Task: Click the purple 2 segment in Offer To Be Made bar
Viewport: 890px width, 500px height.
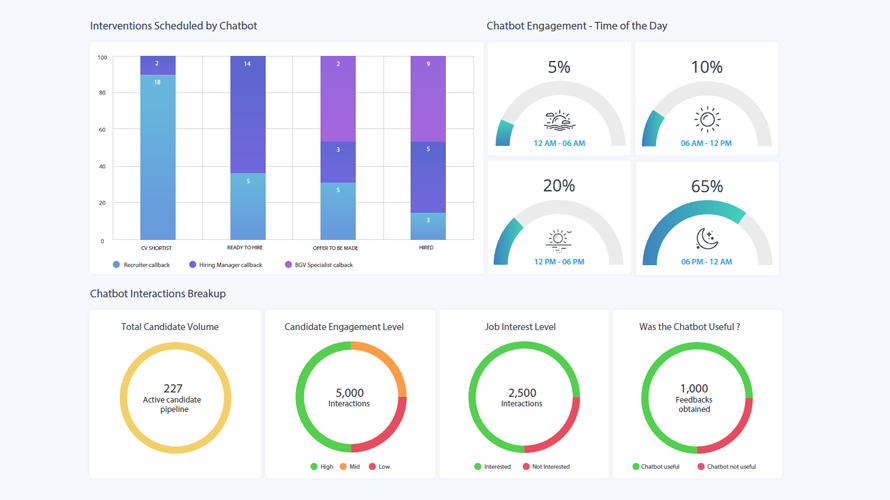Action: tap(338, 99)
